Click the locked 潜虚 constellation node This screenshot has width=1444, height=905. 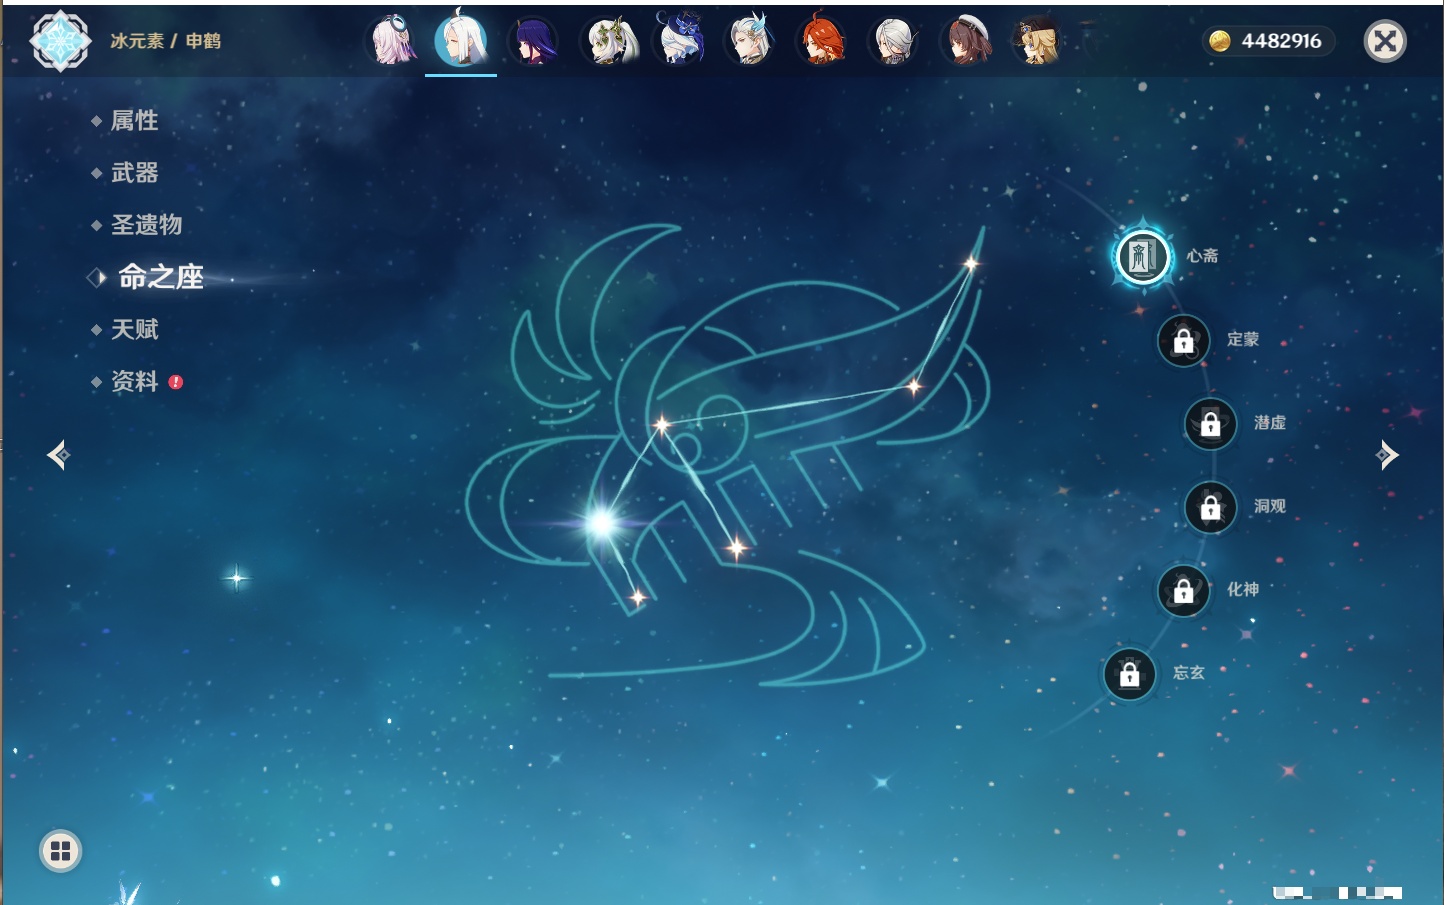[1210, 423]
